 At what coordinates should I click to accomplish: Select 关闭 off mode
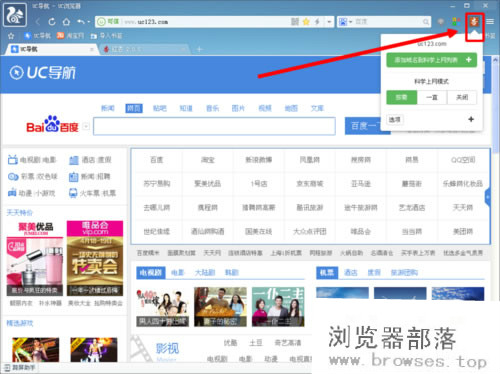click(x=462, y=97)
